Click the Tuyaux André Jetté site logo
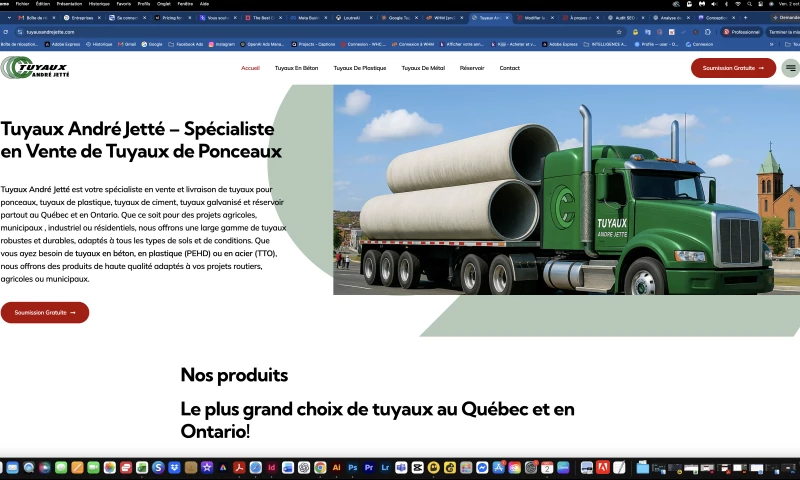 click(35, 68)
